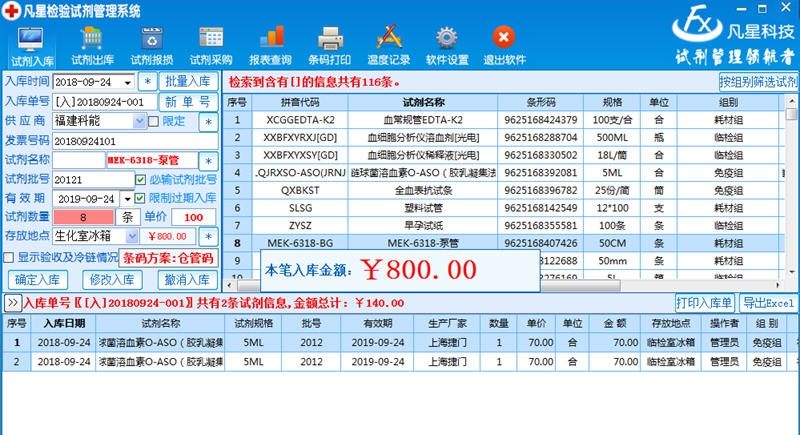800x435 pixels.
Task: Click the asterisk button beside 入库时间
Action: 147,82
